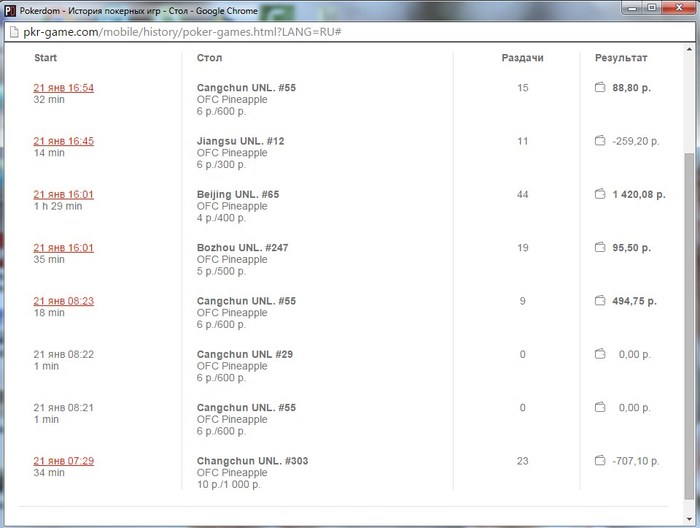Click the vertical scrollbar thumb

pos(689,326)
